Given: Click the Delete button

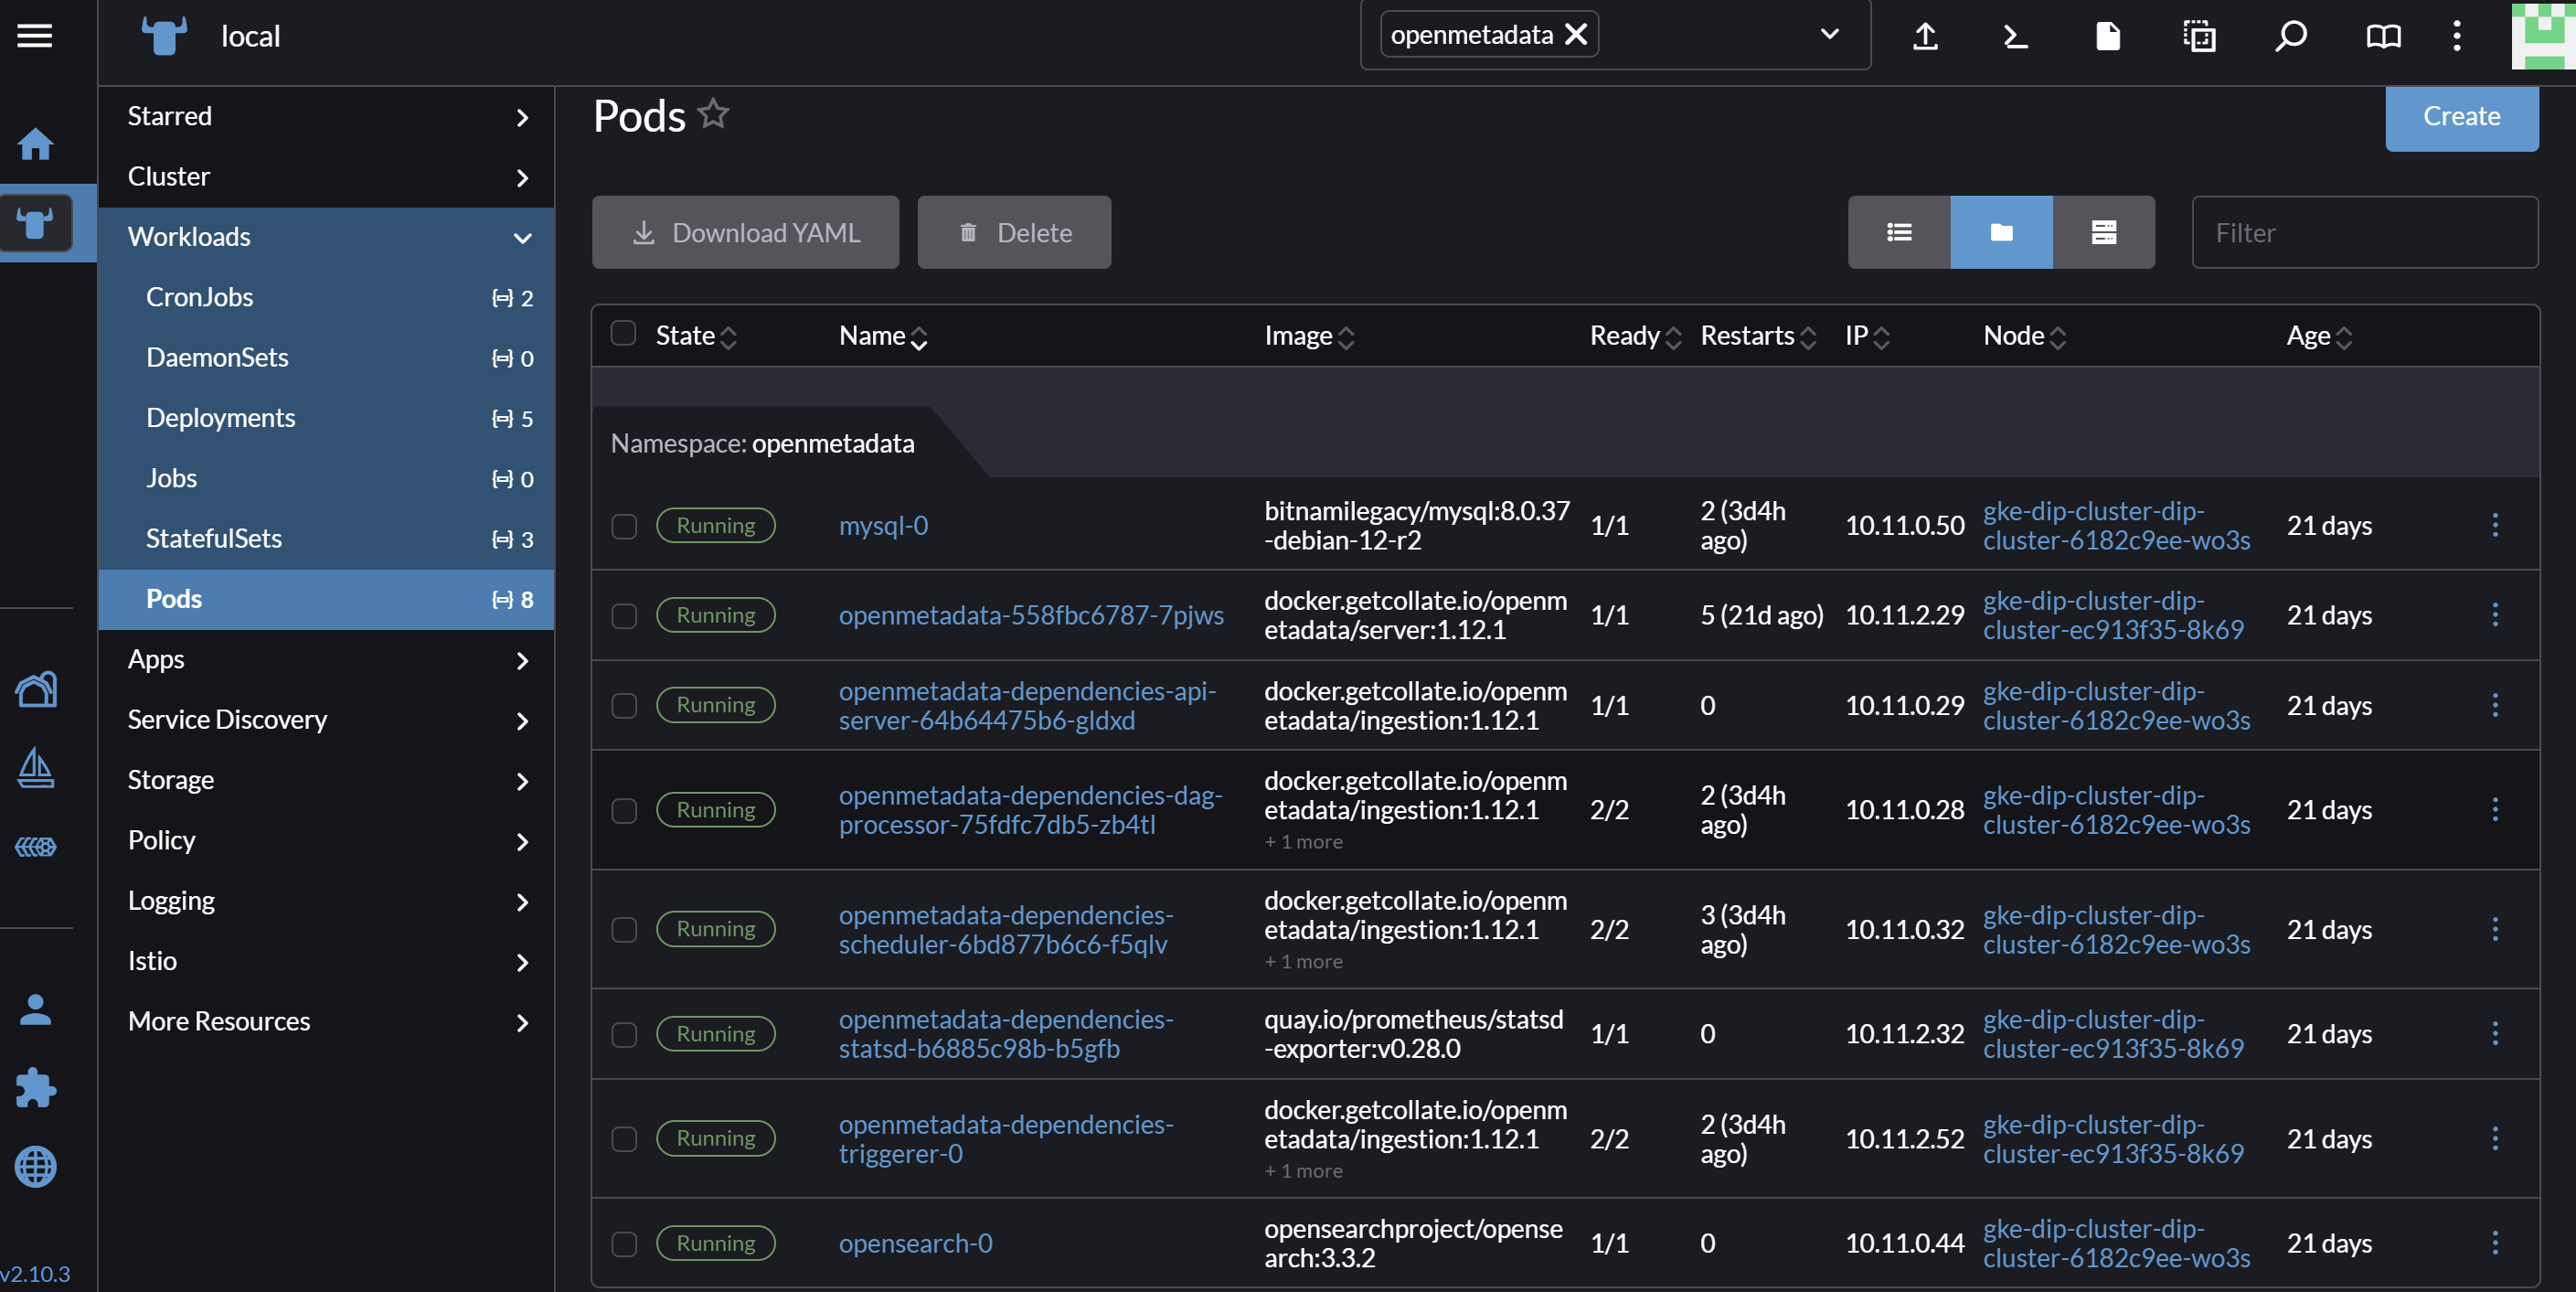Looking at the screenshot, I should pos(1014,232).
